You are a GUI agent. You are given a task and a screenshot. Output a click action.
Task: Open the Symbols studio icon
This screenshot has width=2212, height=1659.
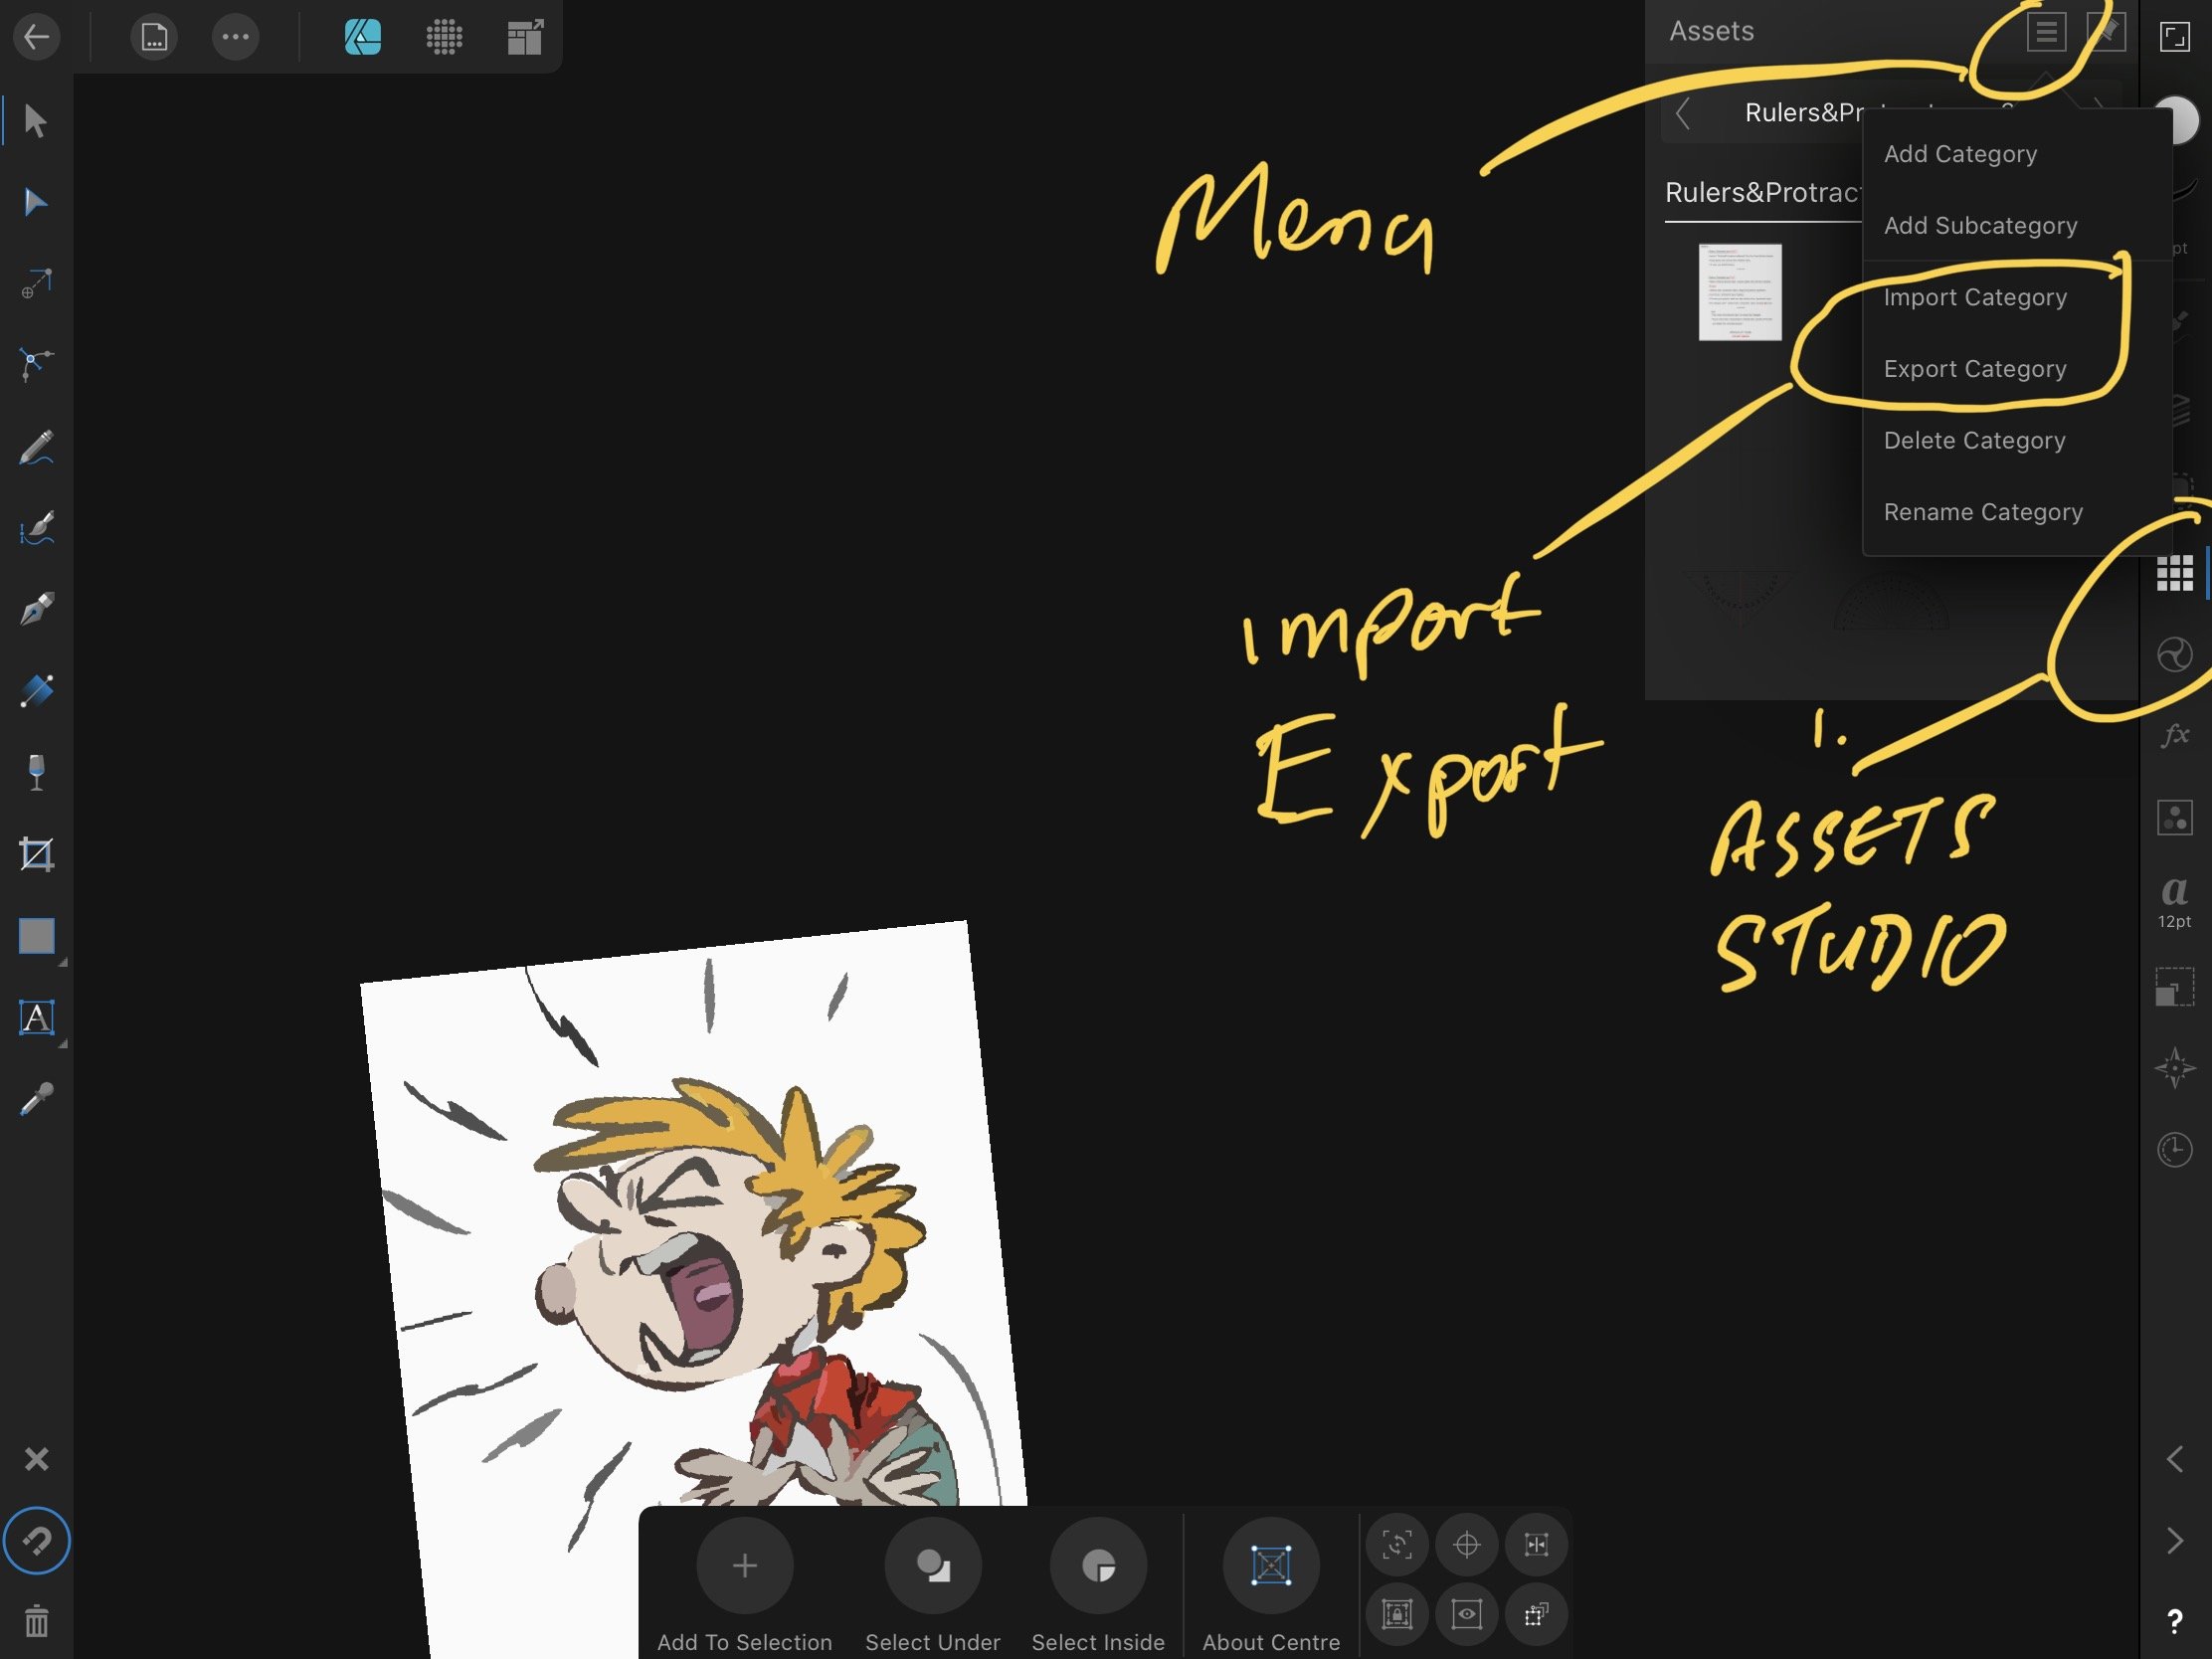(2174, 655)
